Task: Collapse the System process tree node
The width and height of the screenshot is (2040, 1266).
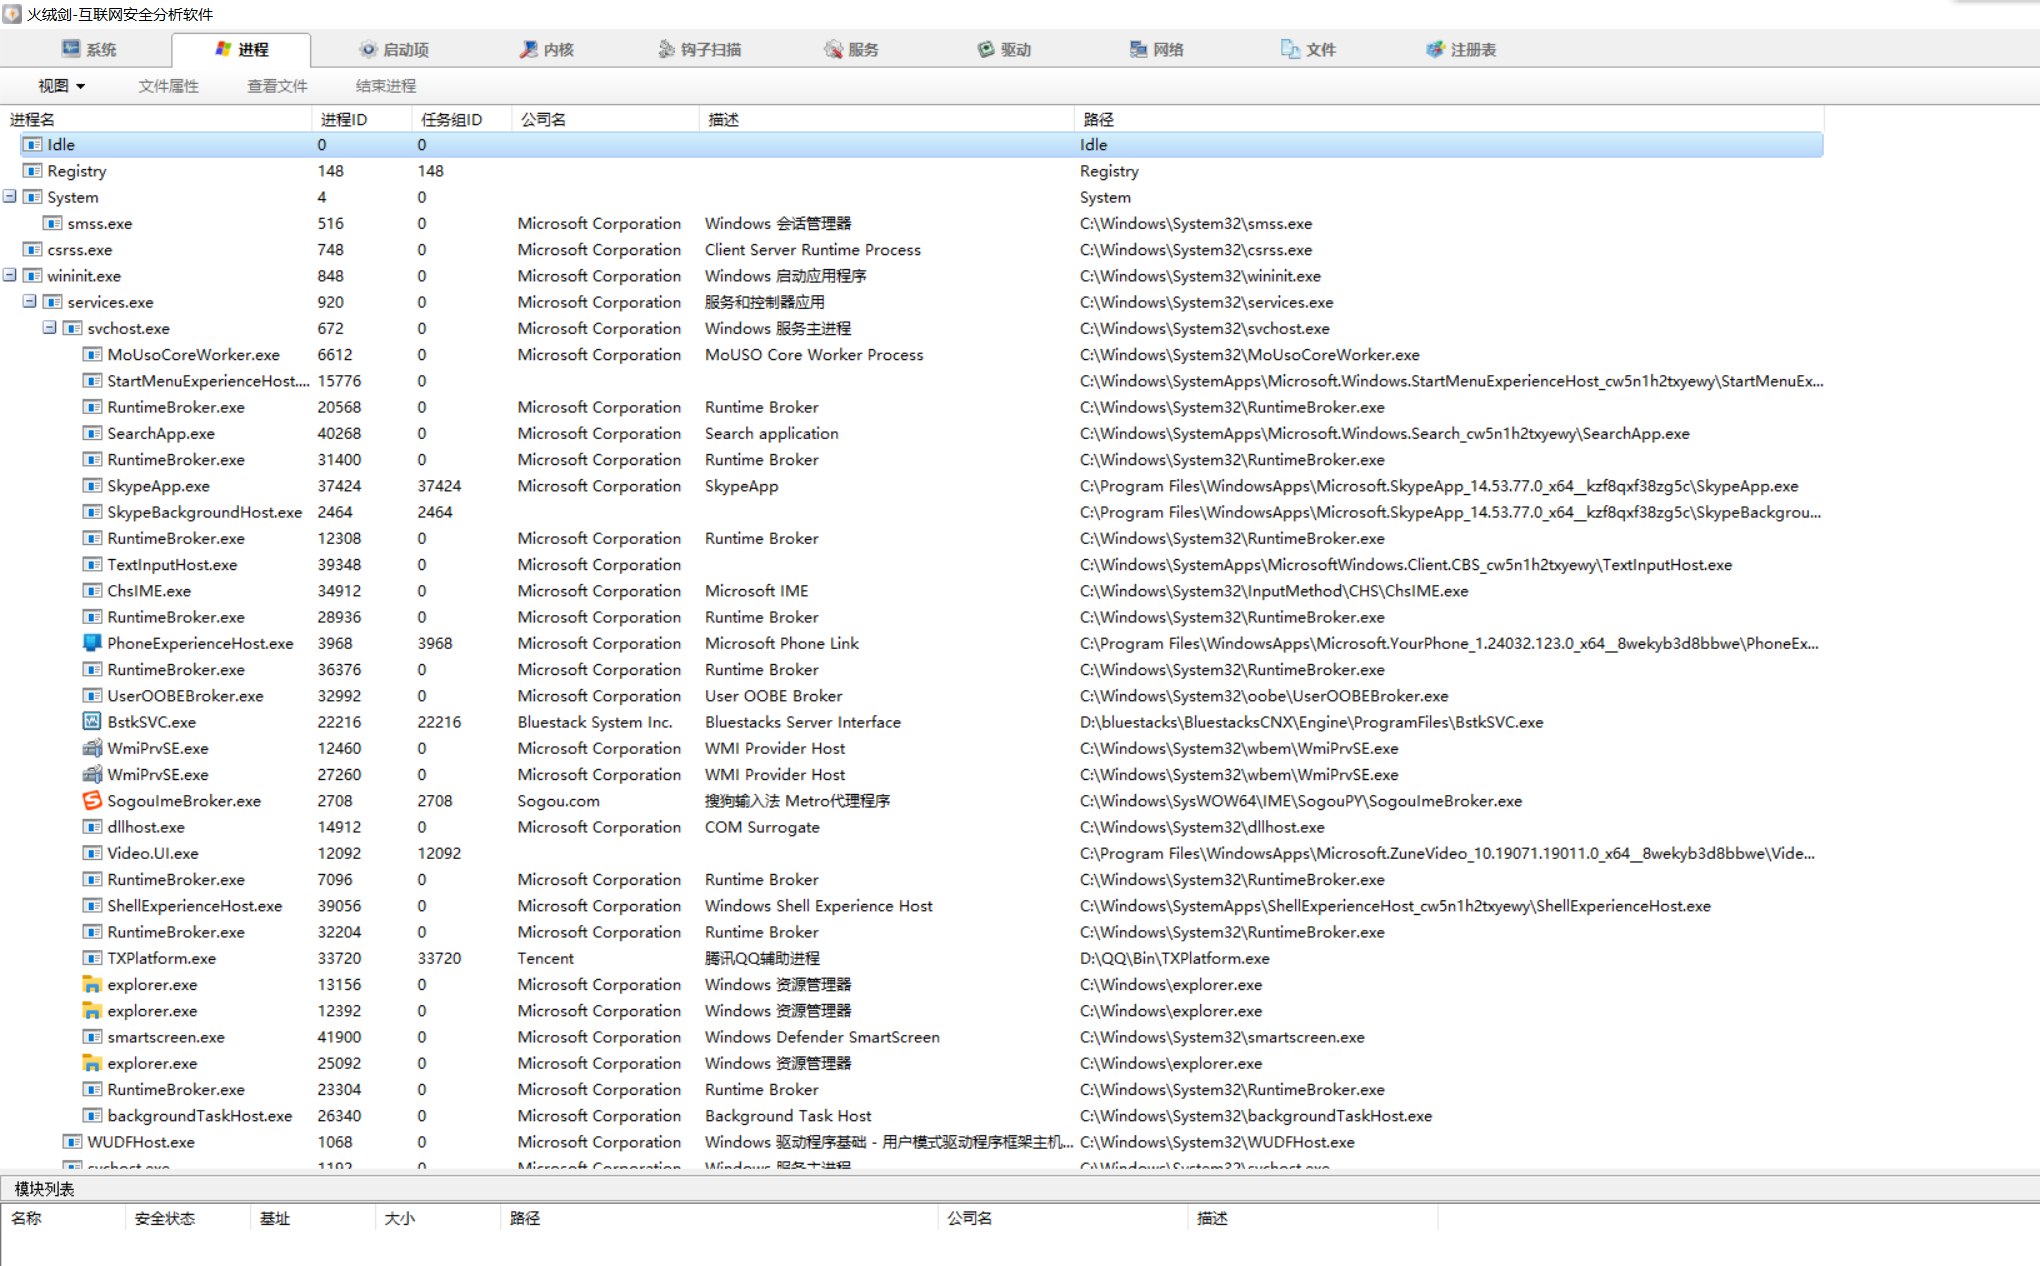Action: 10,196
